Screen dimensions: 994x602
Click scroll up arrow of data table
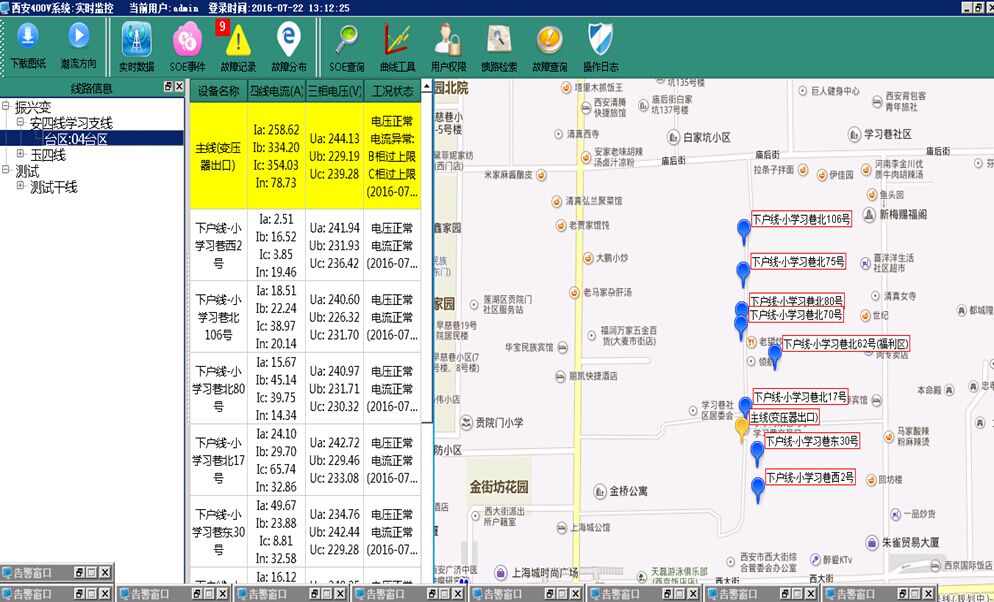click(427, 86)
